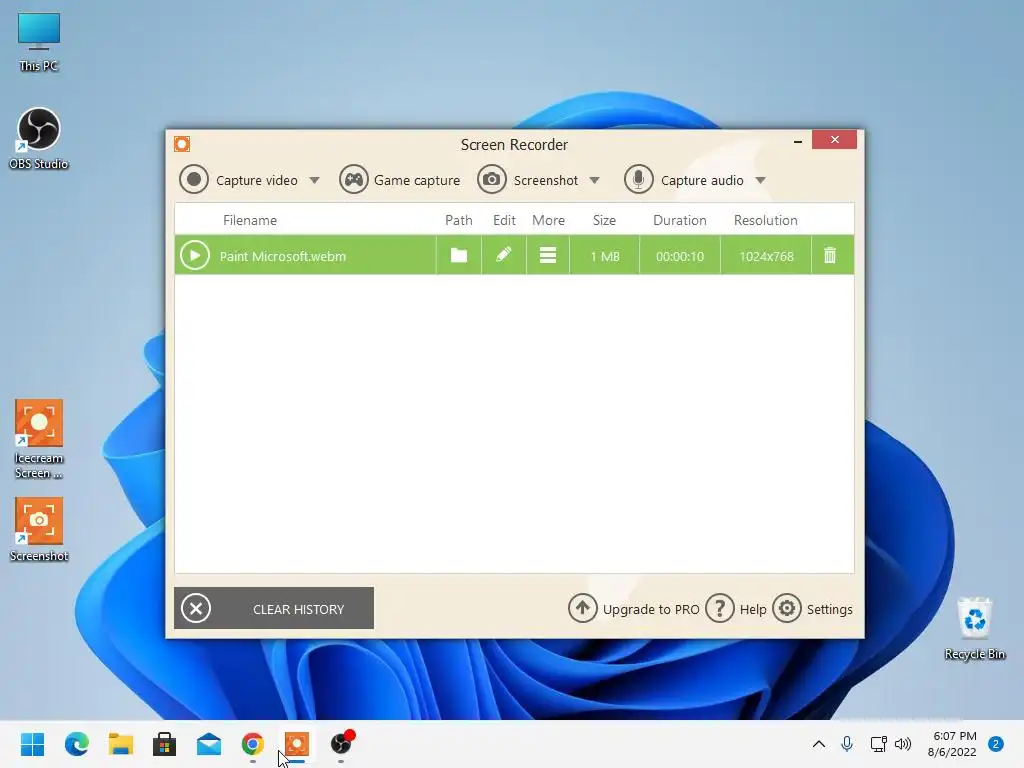Click the Edit column header
1024x768 pixels.
(x=504, y=220)
